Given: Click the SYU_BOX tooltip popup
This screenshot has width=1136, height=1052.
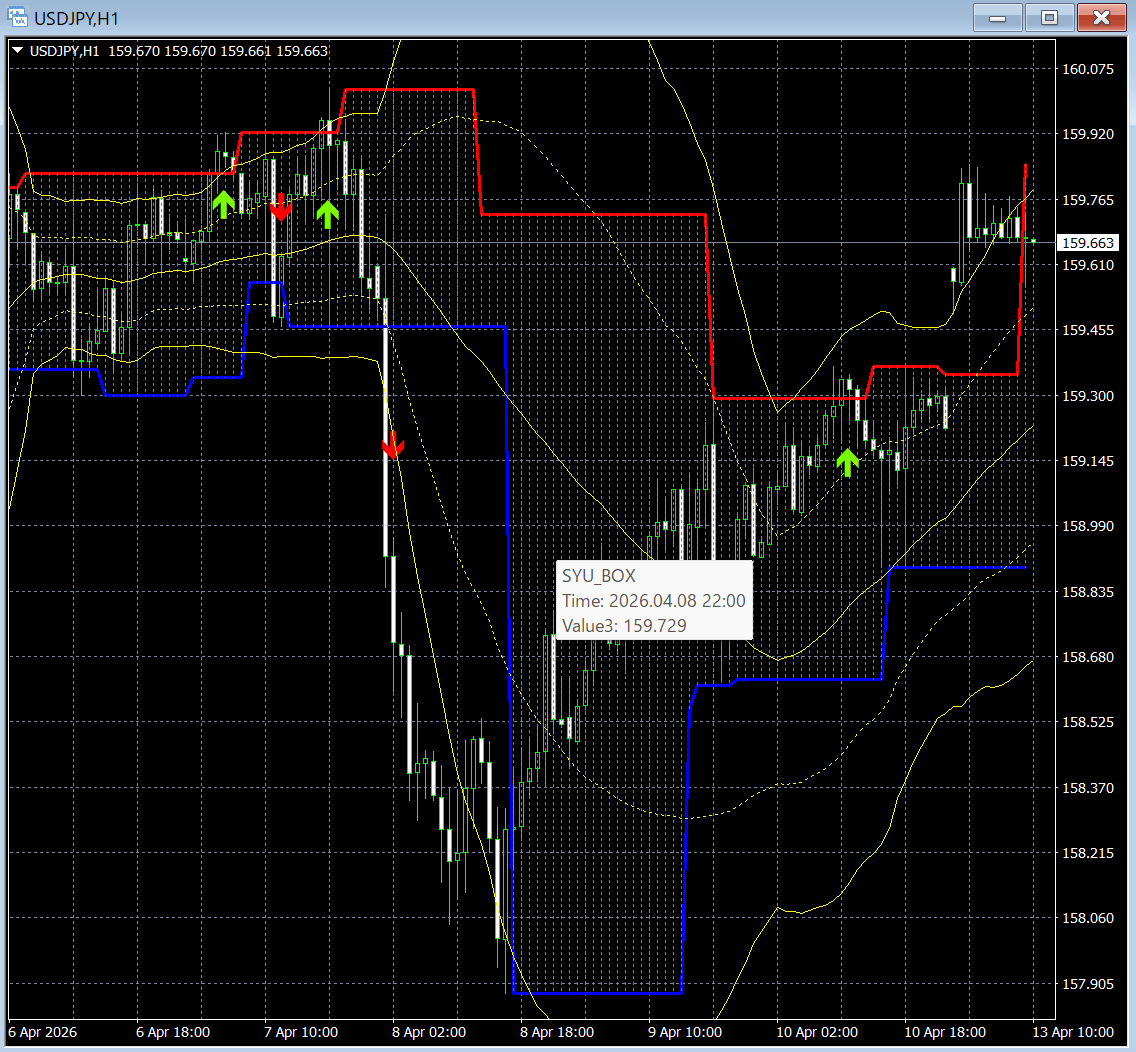Looking at the screenshot, I should tap(654, 600).
